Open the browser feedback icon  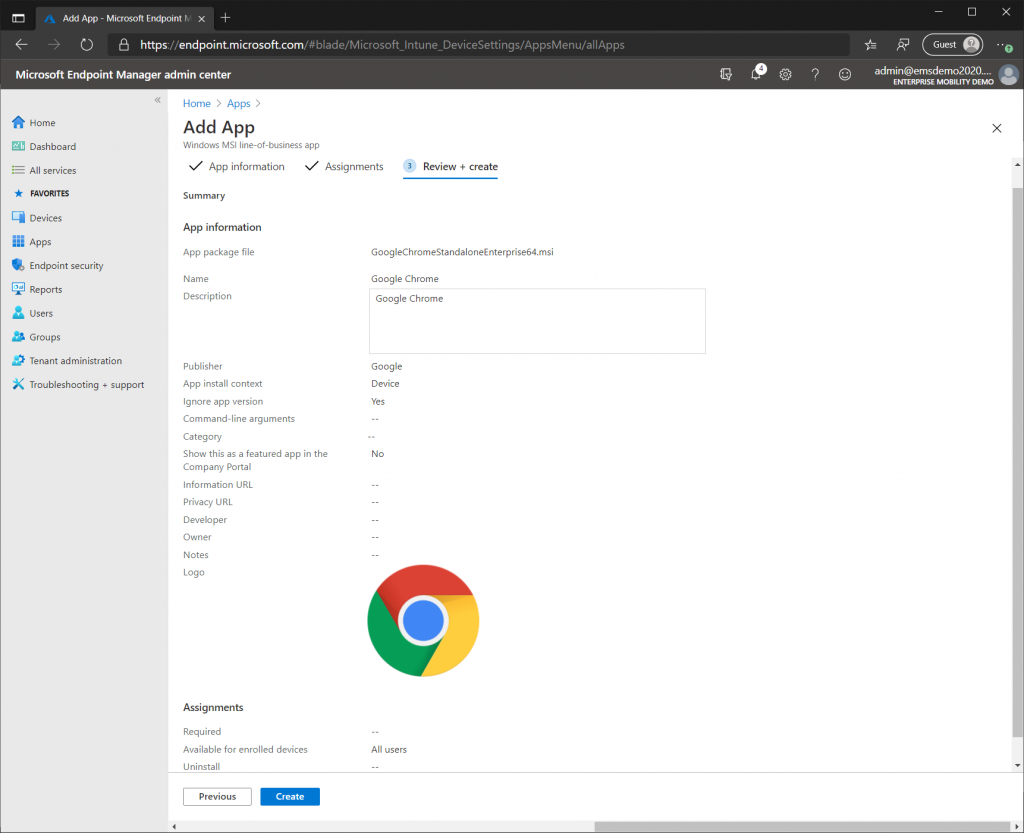[903, 44]
